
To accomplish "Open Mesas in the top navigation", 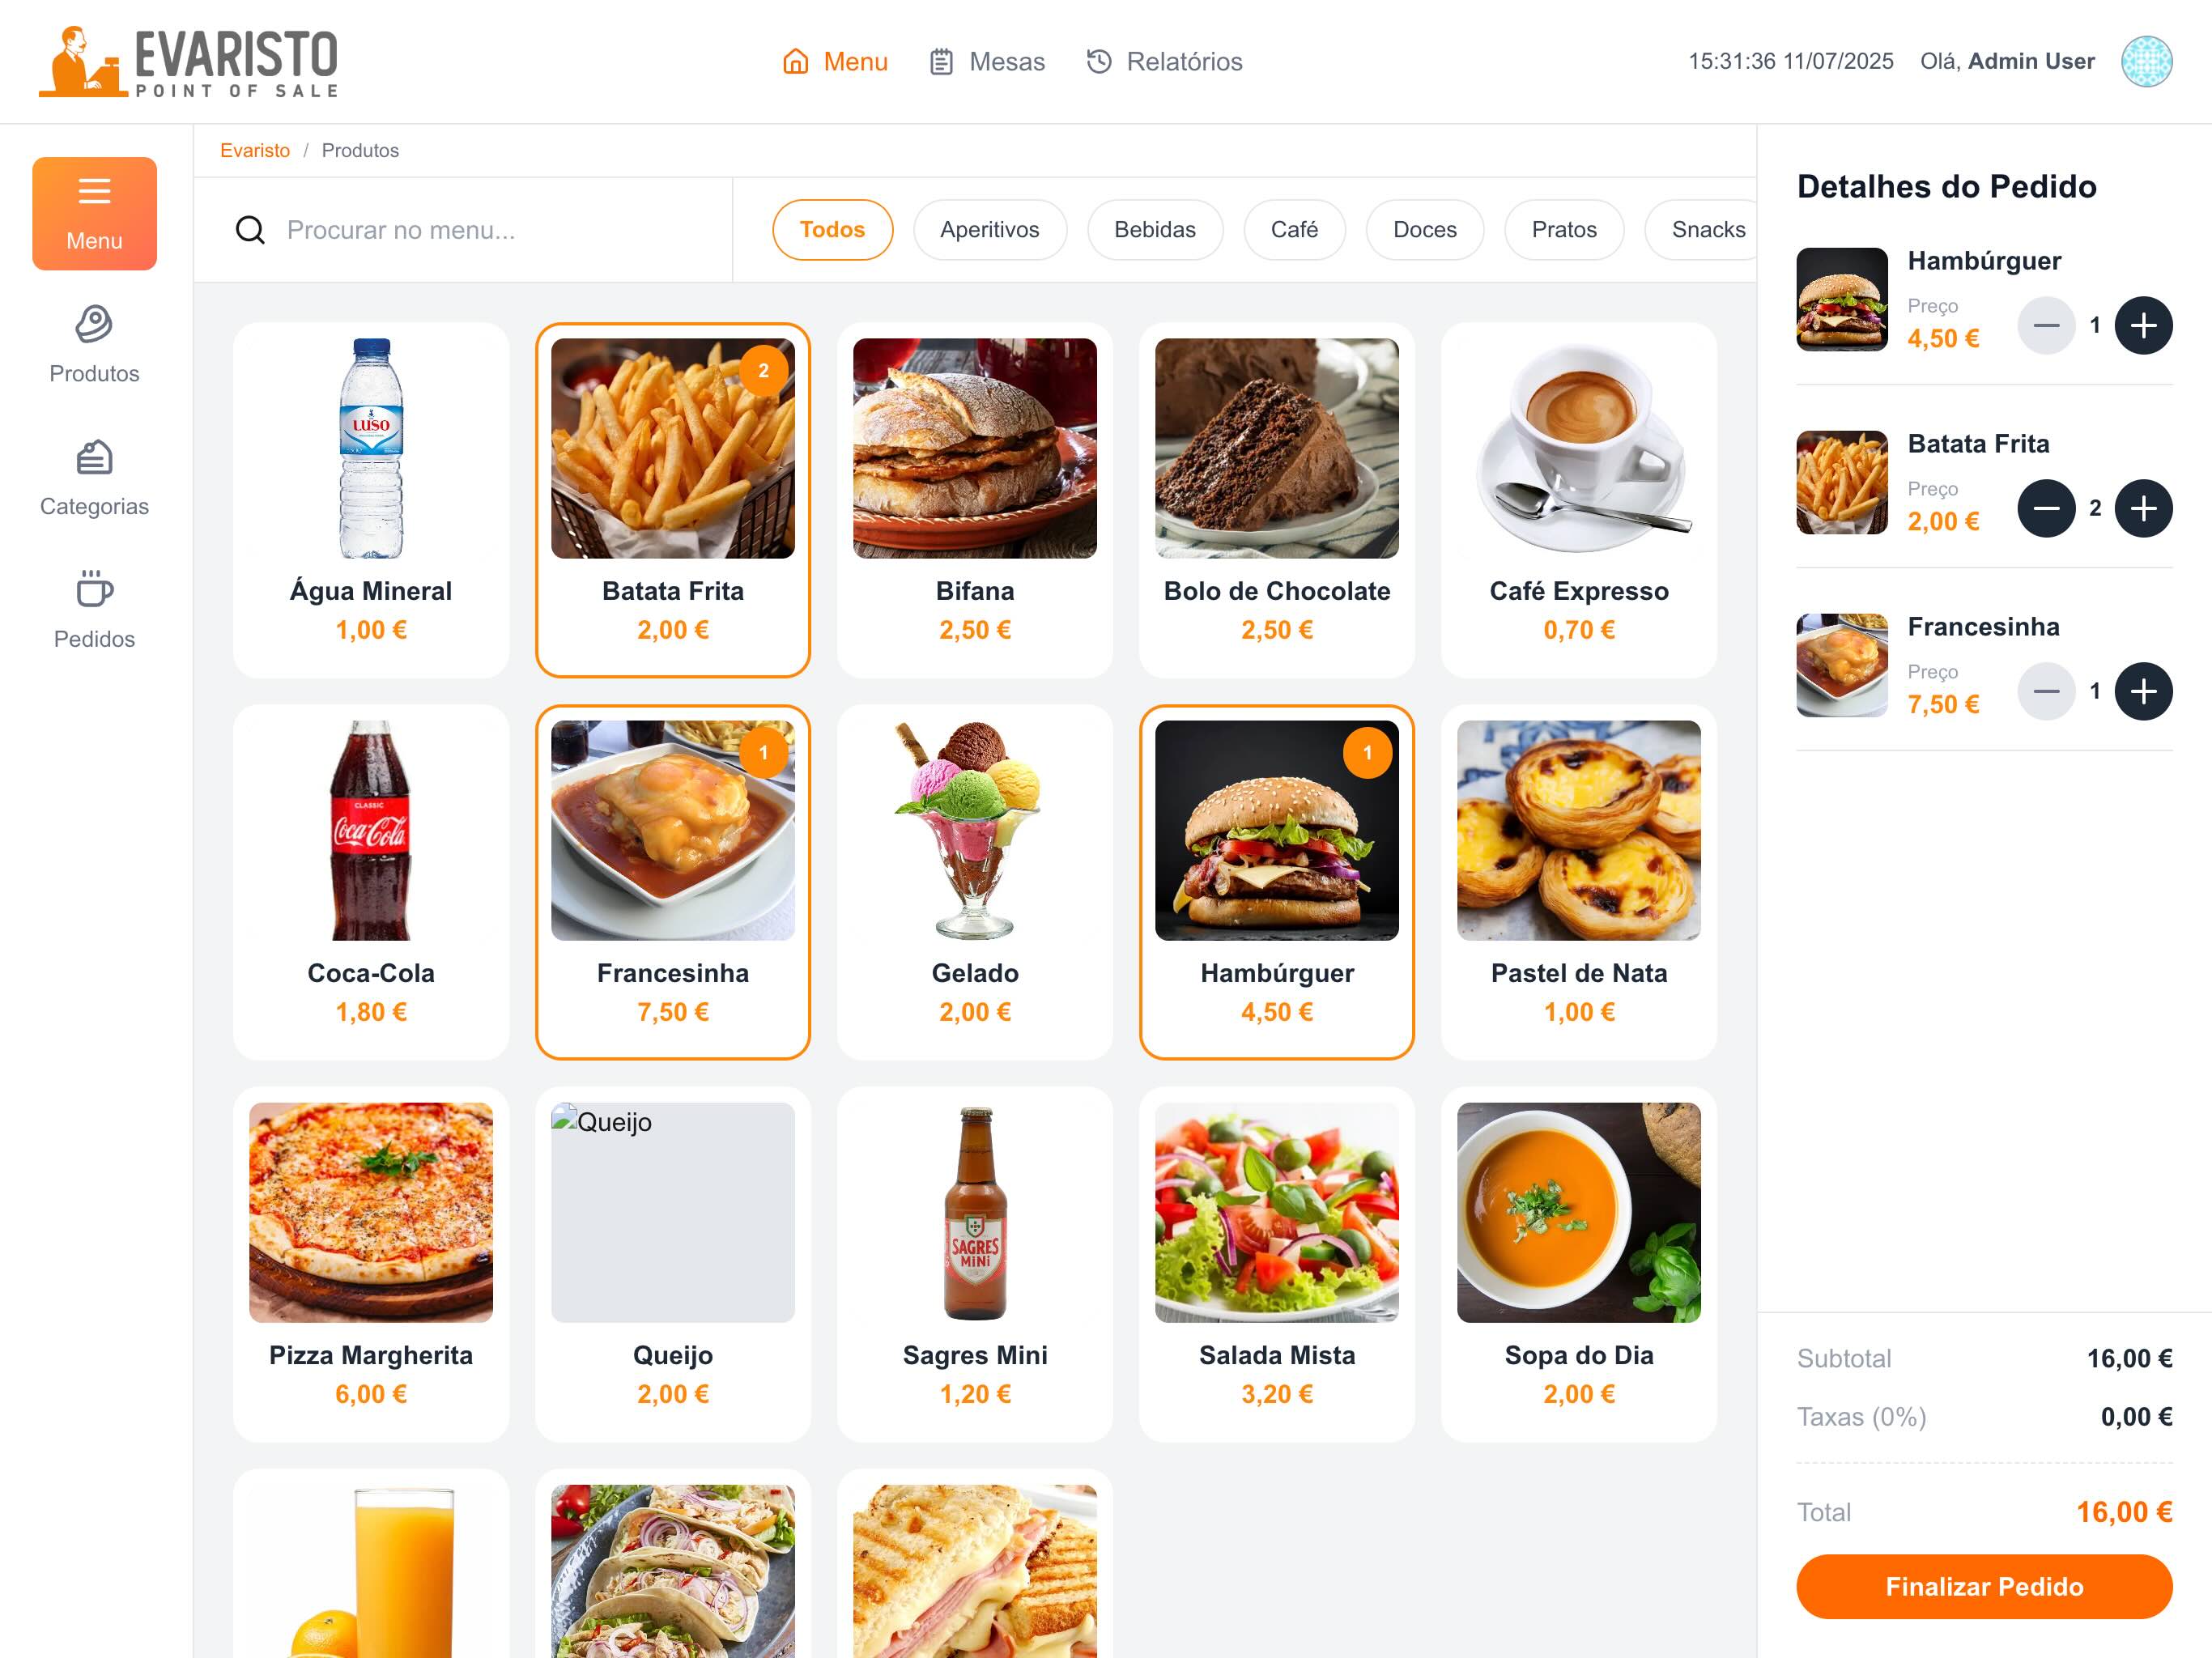I will 986,62.
